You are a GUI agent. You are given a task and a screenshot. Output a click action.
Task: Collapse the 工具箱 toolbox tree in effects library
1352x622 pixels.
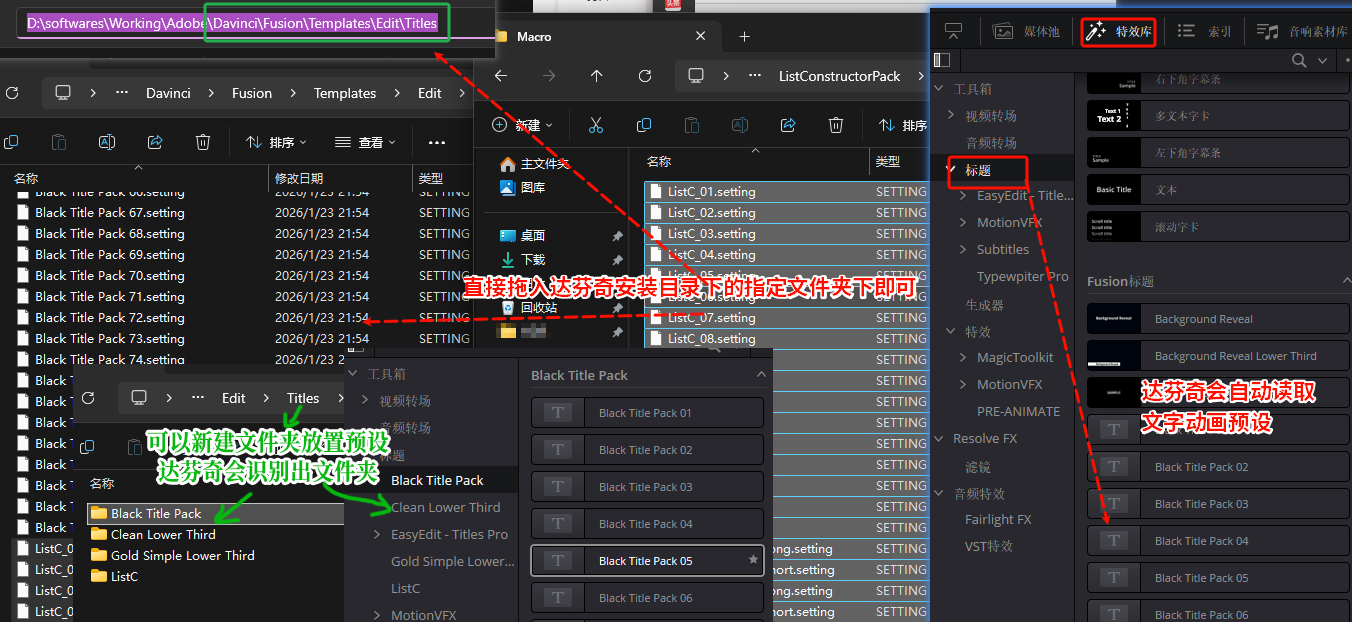[x=939, y=89]
